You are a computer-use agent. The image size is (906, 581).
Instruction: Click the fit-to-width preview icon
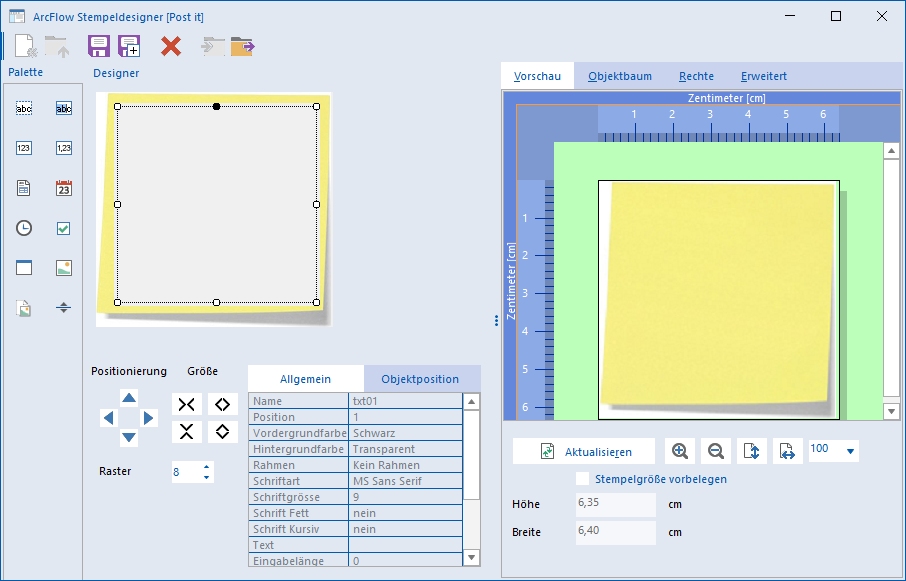pyautogui.click(x=788, y=451)
